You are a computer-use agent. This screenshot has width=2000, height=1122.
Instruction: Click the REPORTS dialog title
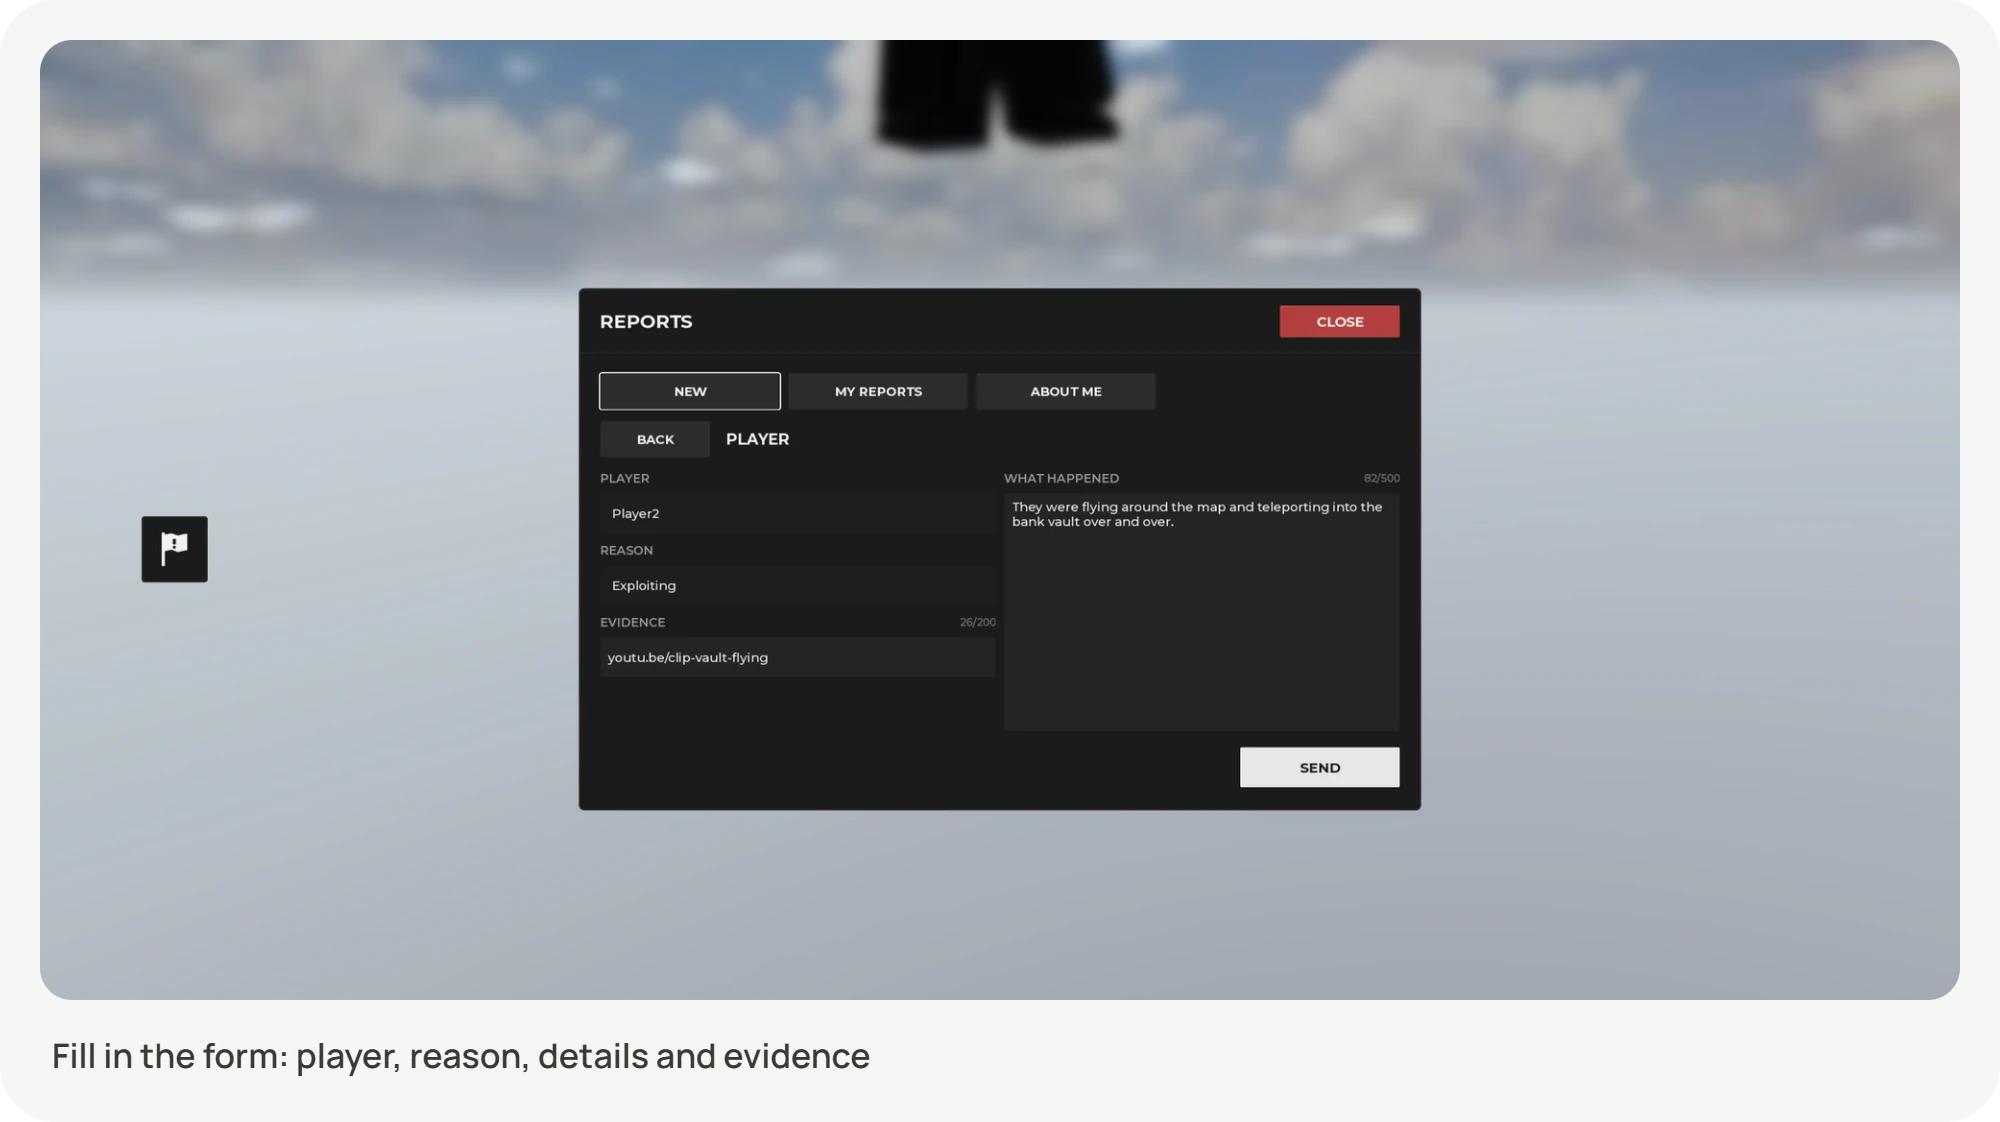646,321
